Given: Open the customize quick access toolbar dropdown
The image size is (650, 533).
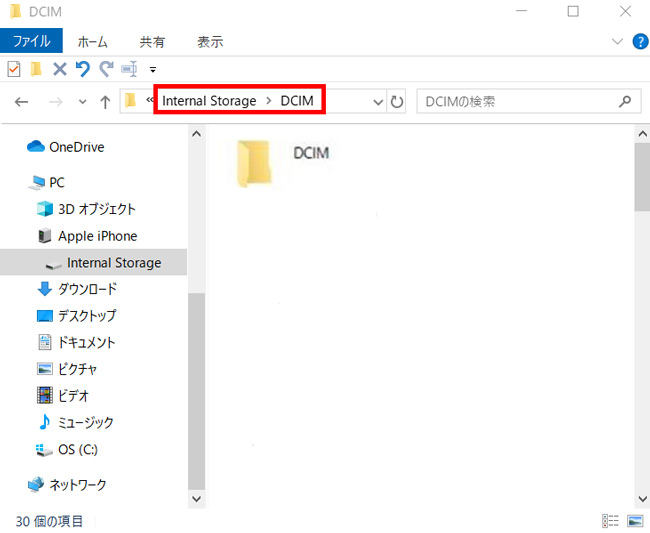Looking at the screenshot, I should 153,70.
